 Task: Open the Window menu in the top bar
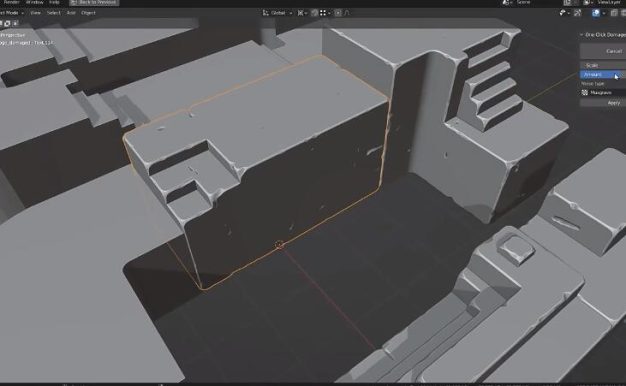[x=34, y=2]
